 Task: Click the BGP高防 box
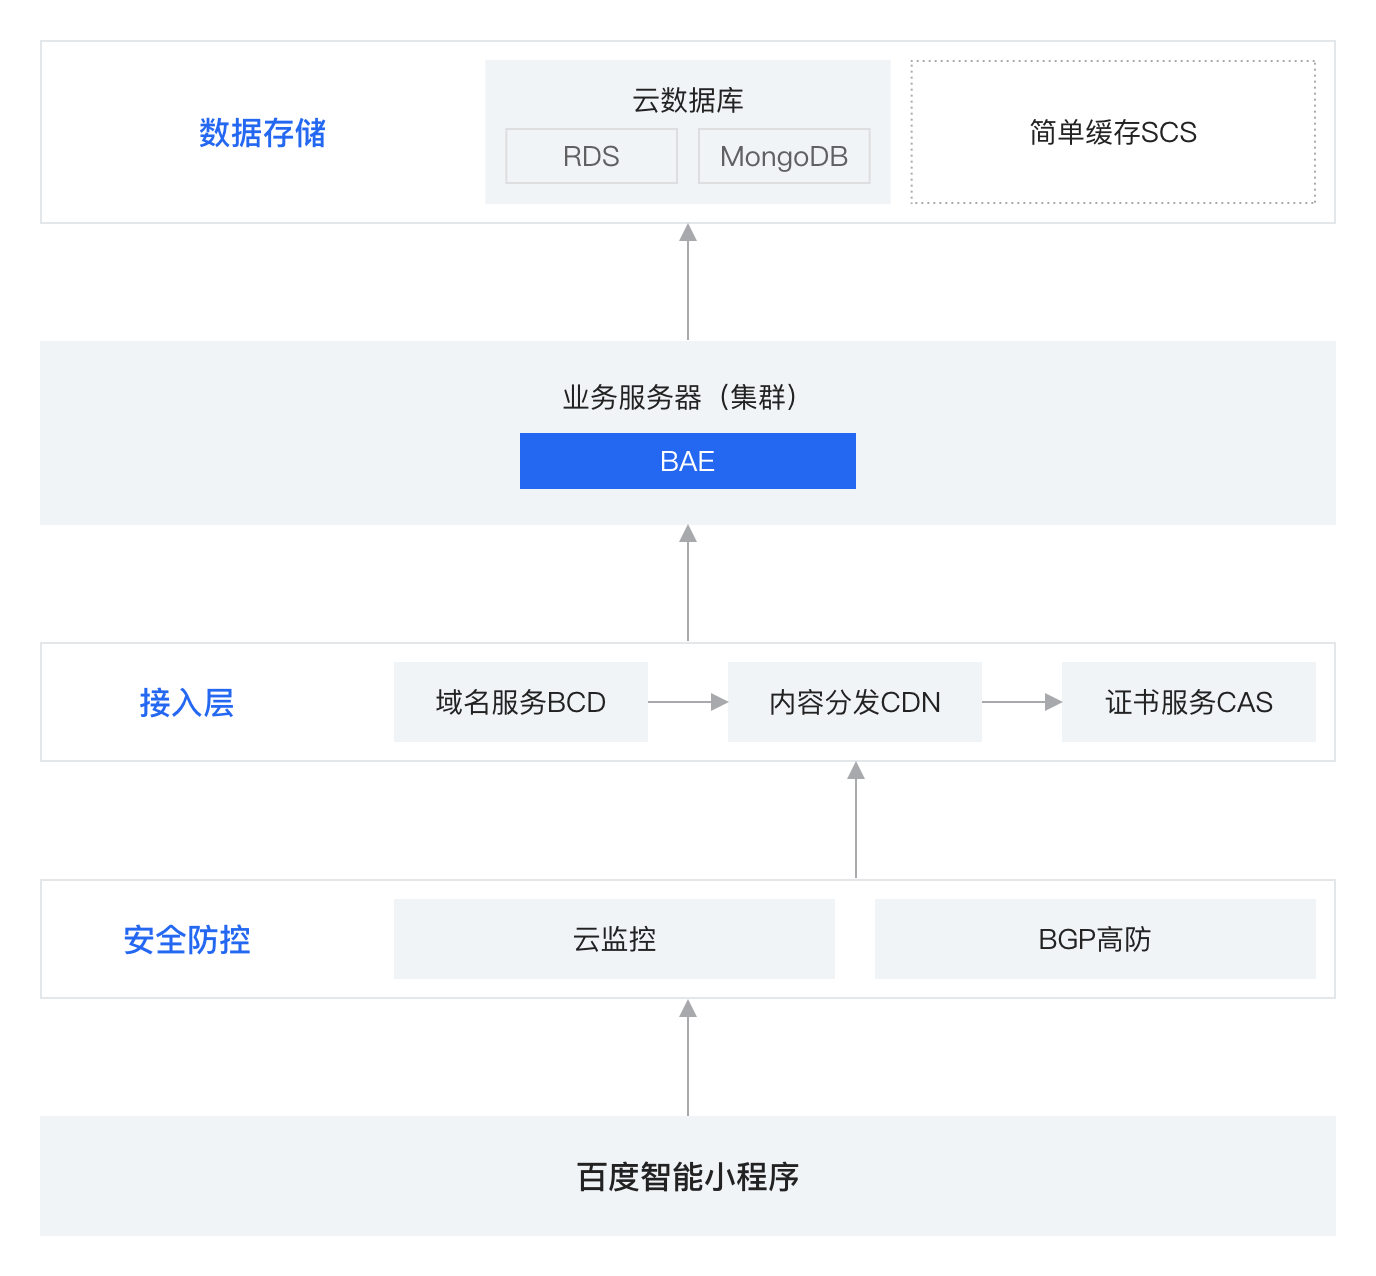click(1095, 939)
